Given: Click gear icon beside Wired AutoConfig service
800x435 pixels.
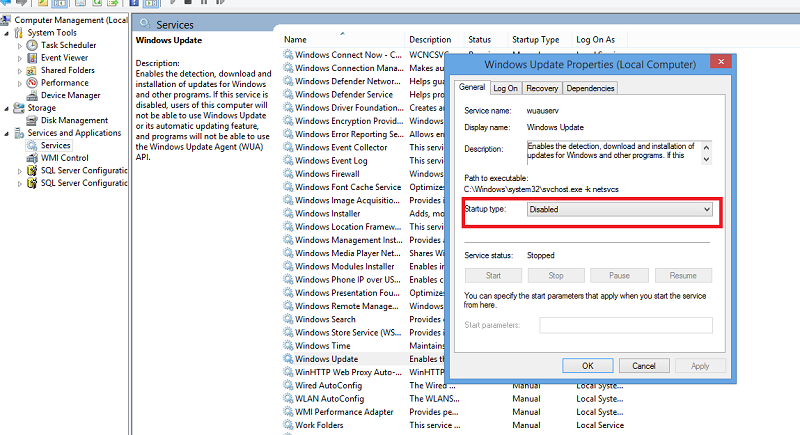Looking at the screenshot, I should (288, 386).
